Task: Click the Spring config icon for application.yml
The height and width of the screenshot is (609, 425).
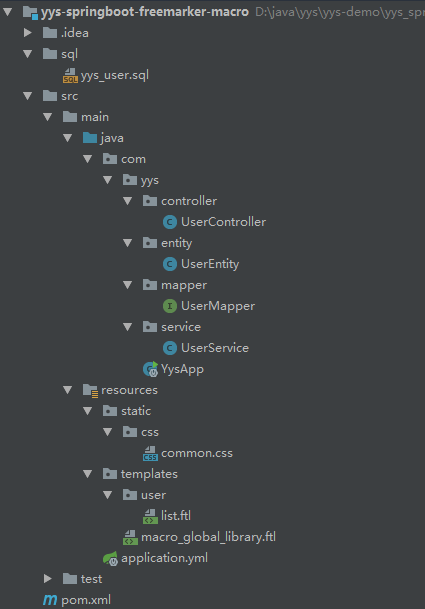Action: 110,558
